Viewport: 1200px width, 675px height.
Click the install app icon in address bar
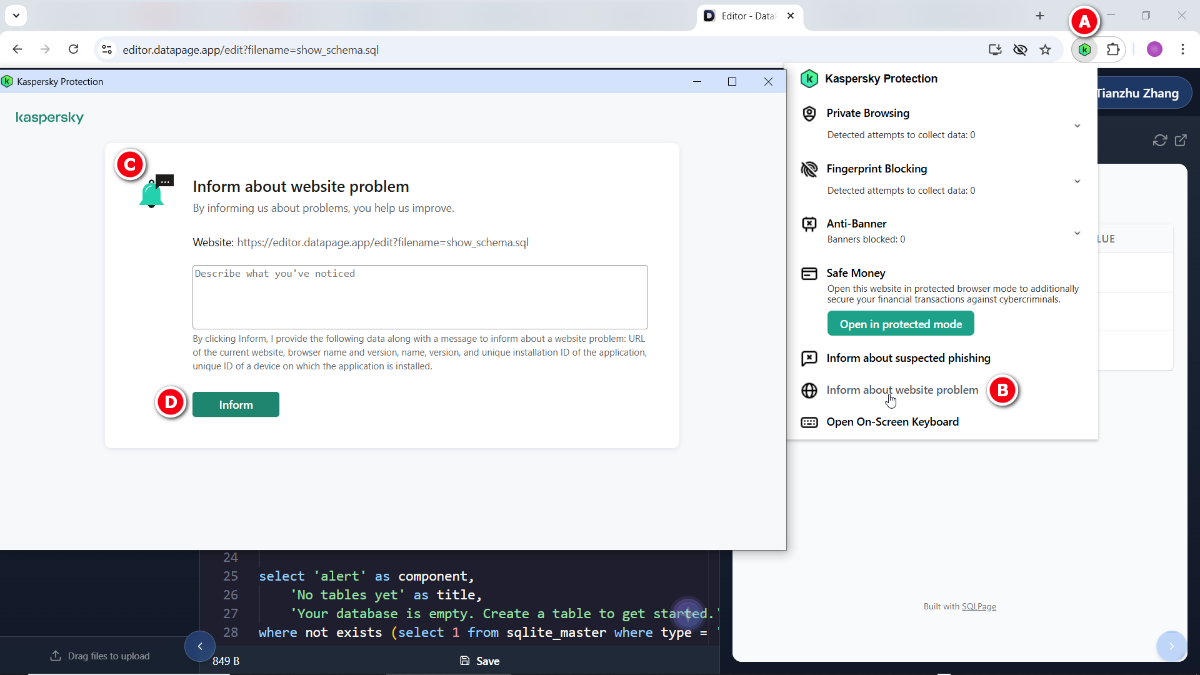tap(995, 49)
